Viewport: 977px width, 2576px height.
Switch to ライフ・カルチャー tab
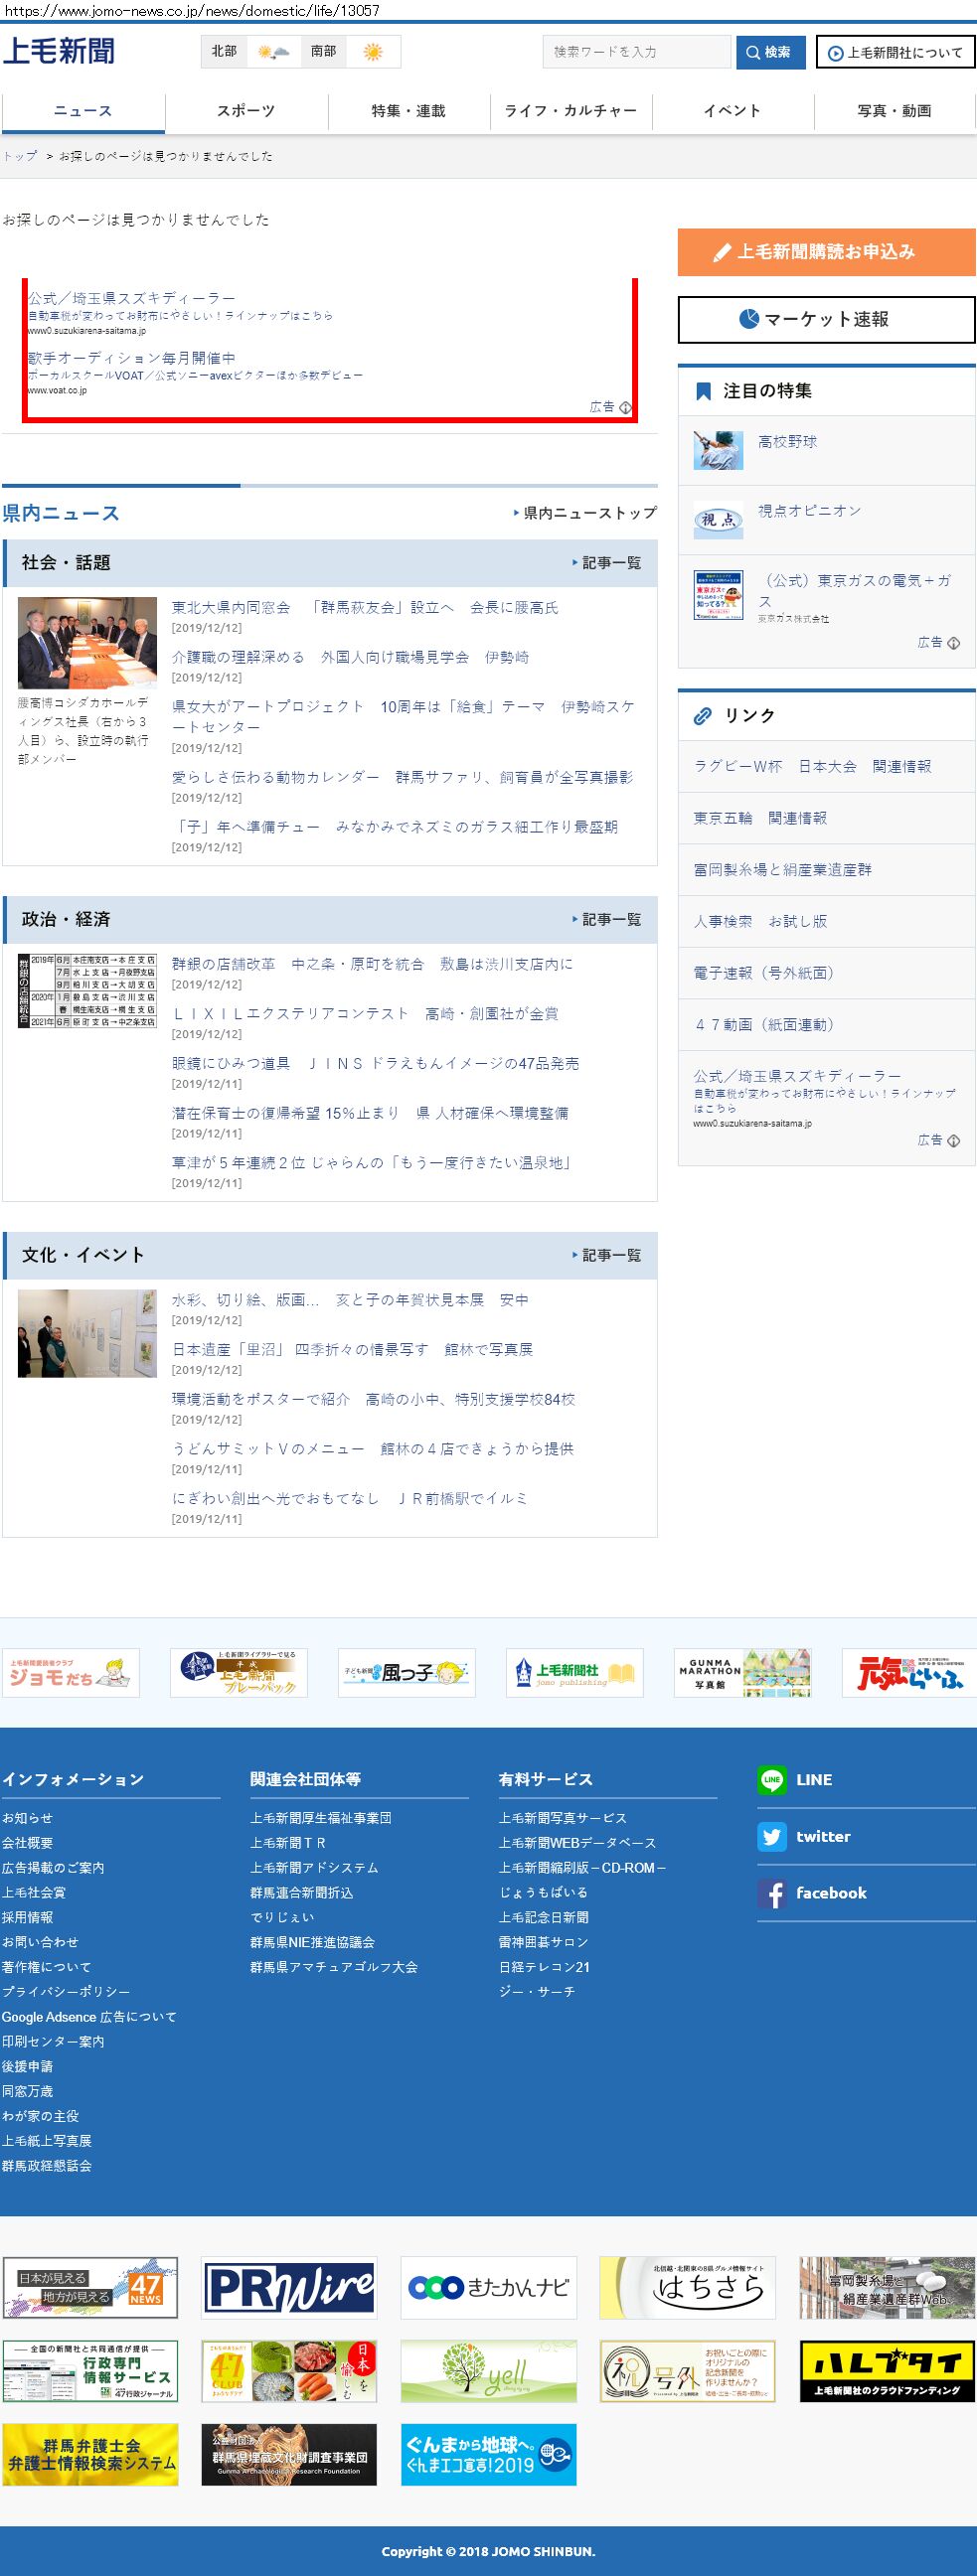click(571, 111)
